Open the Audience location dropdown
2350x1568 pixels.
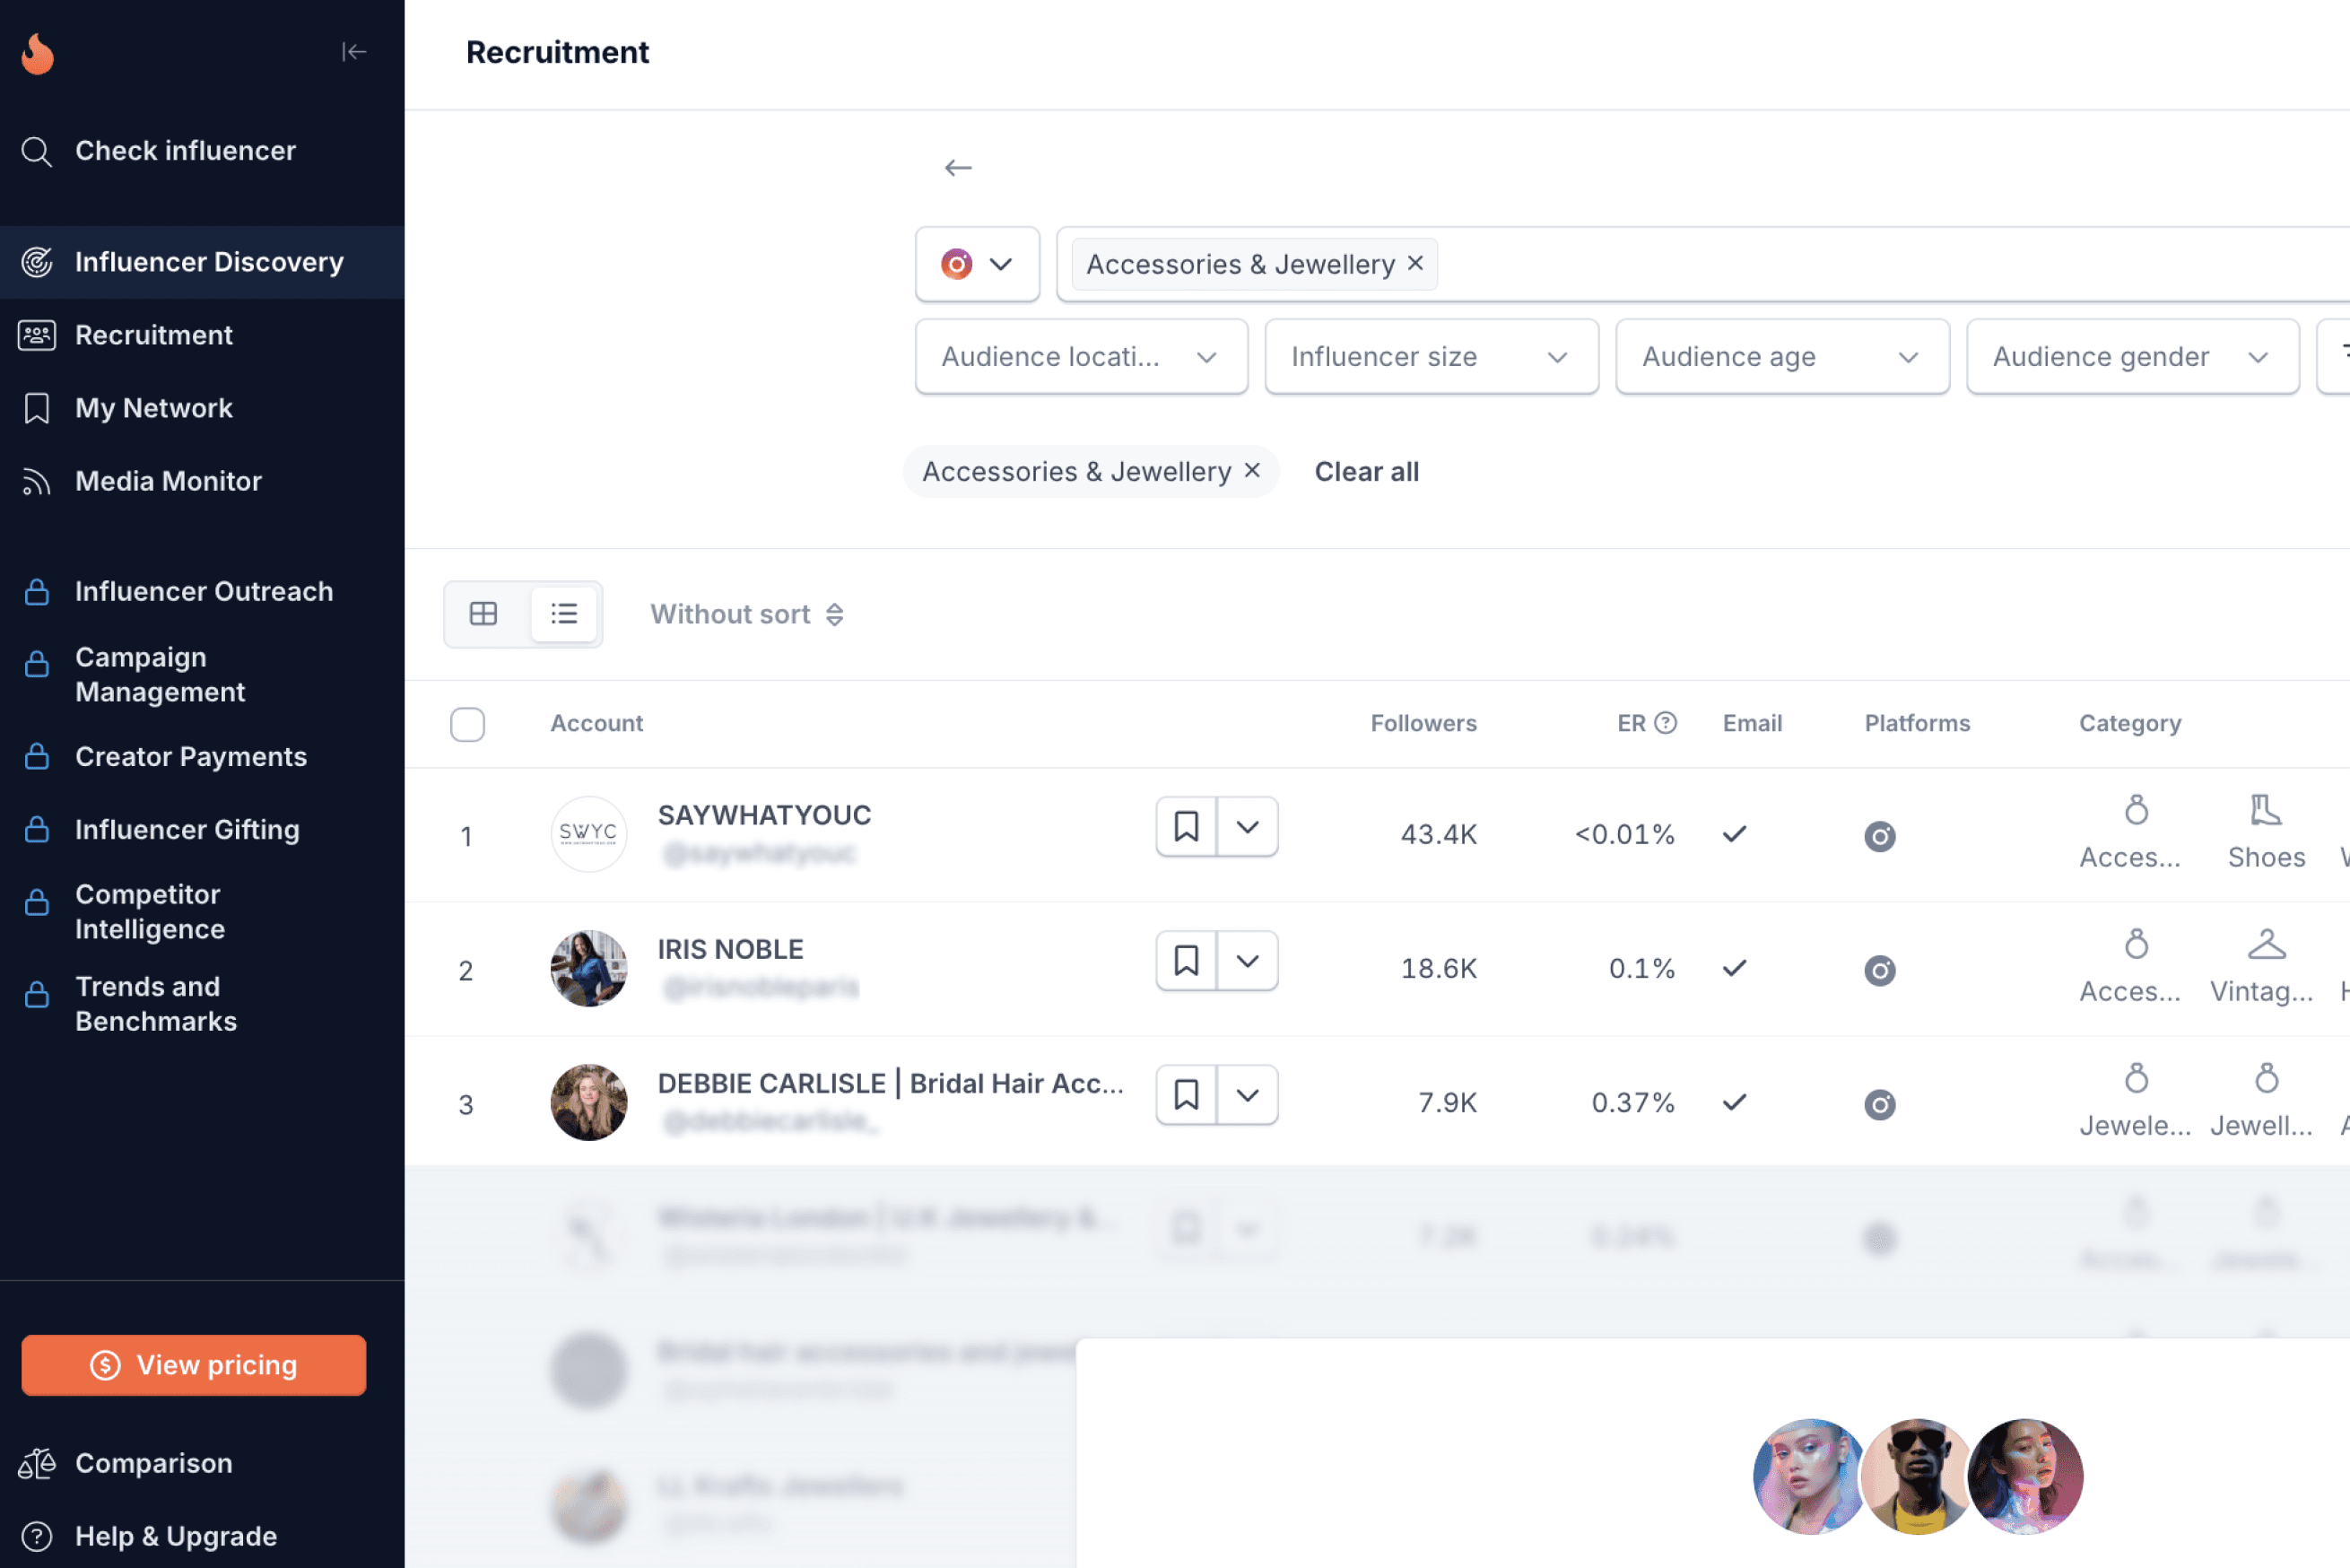(x=1081, y=356)
